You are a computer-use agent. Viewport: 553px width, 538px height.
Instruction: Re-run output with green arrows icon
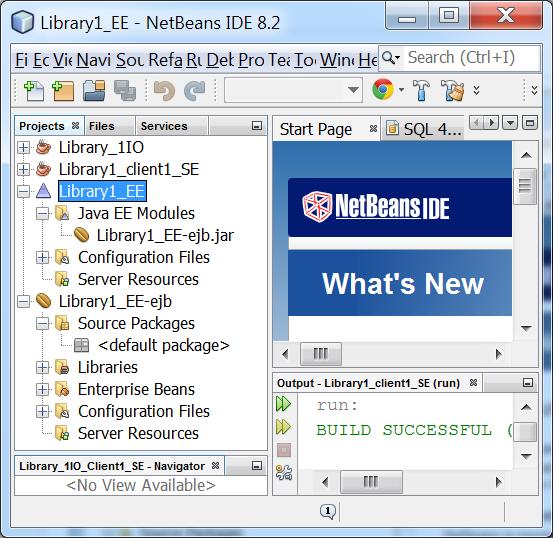(284, 404)
